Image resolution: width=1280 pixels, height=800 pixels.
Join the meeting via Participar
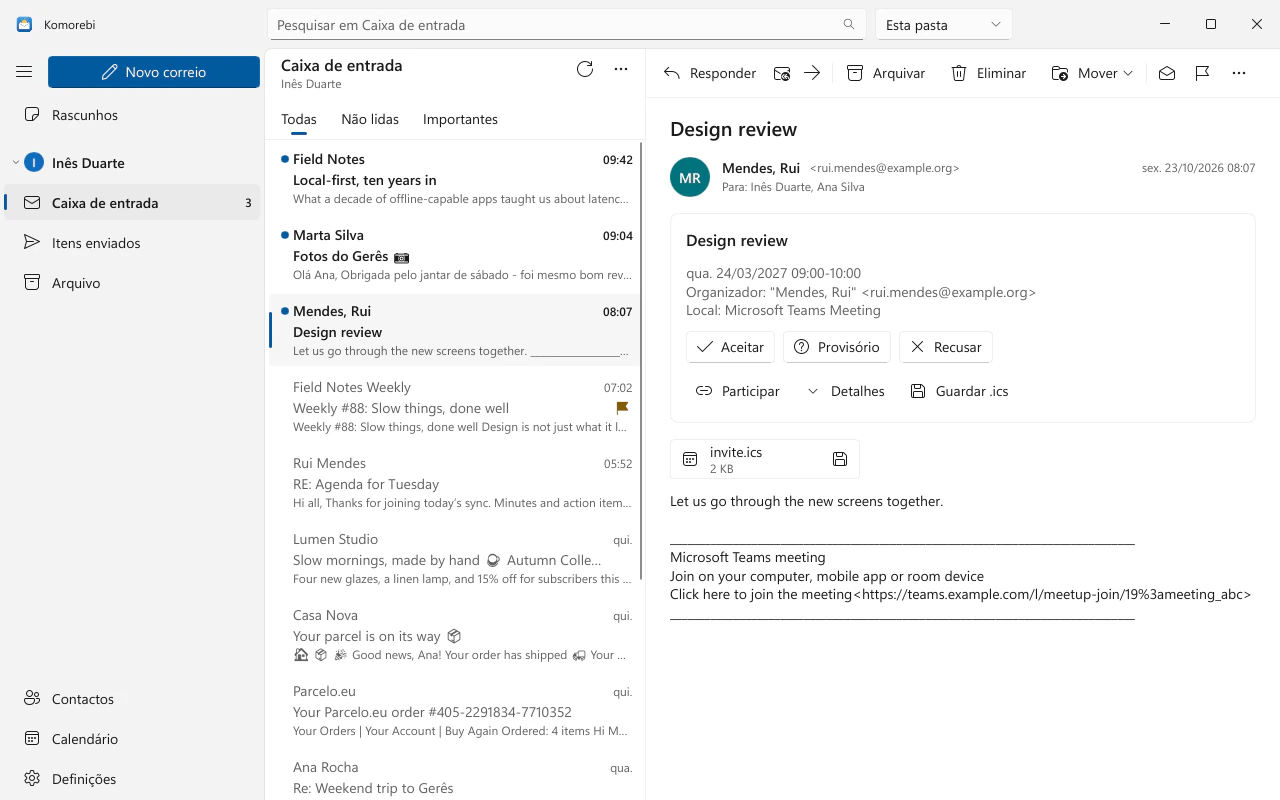(x=738, y=391)
